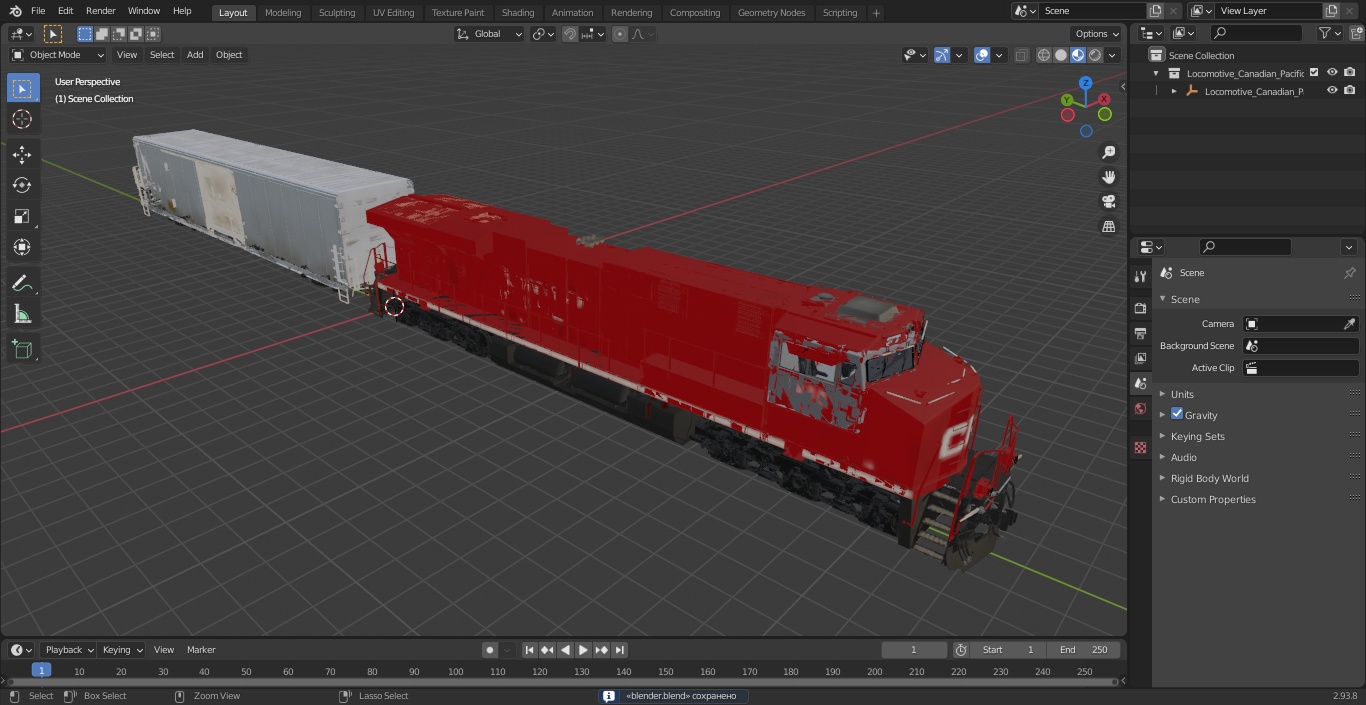The width and height of the screenshot is (1366, 705).
Task: Toggle proportional editing
Action: click(x=620, y=34)
